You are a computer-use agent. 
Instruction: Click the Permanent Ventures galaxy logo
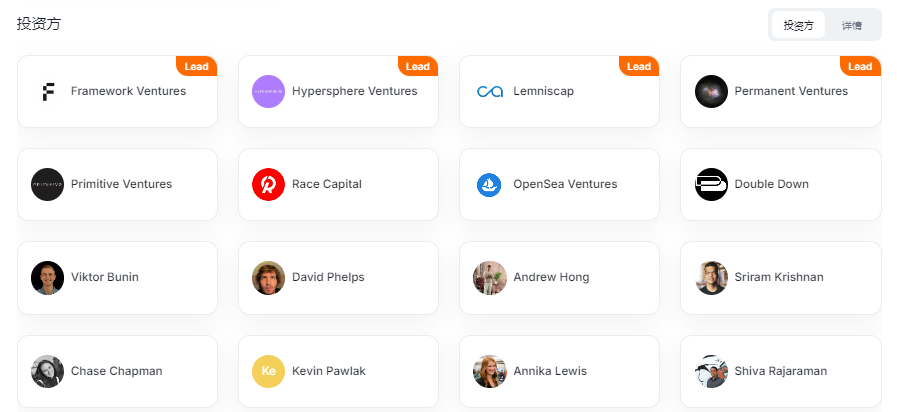(711, 92)
